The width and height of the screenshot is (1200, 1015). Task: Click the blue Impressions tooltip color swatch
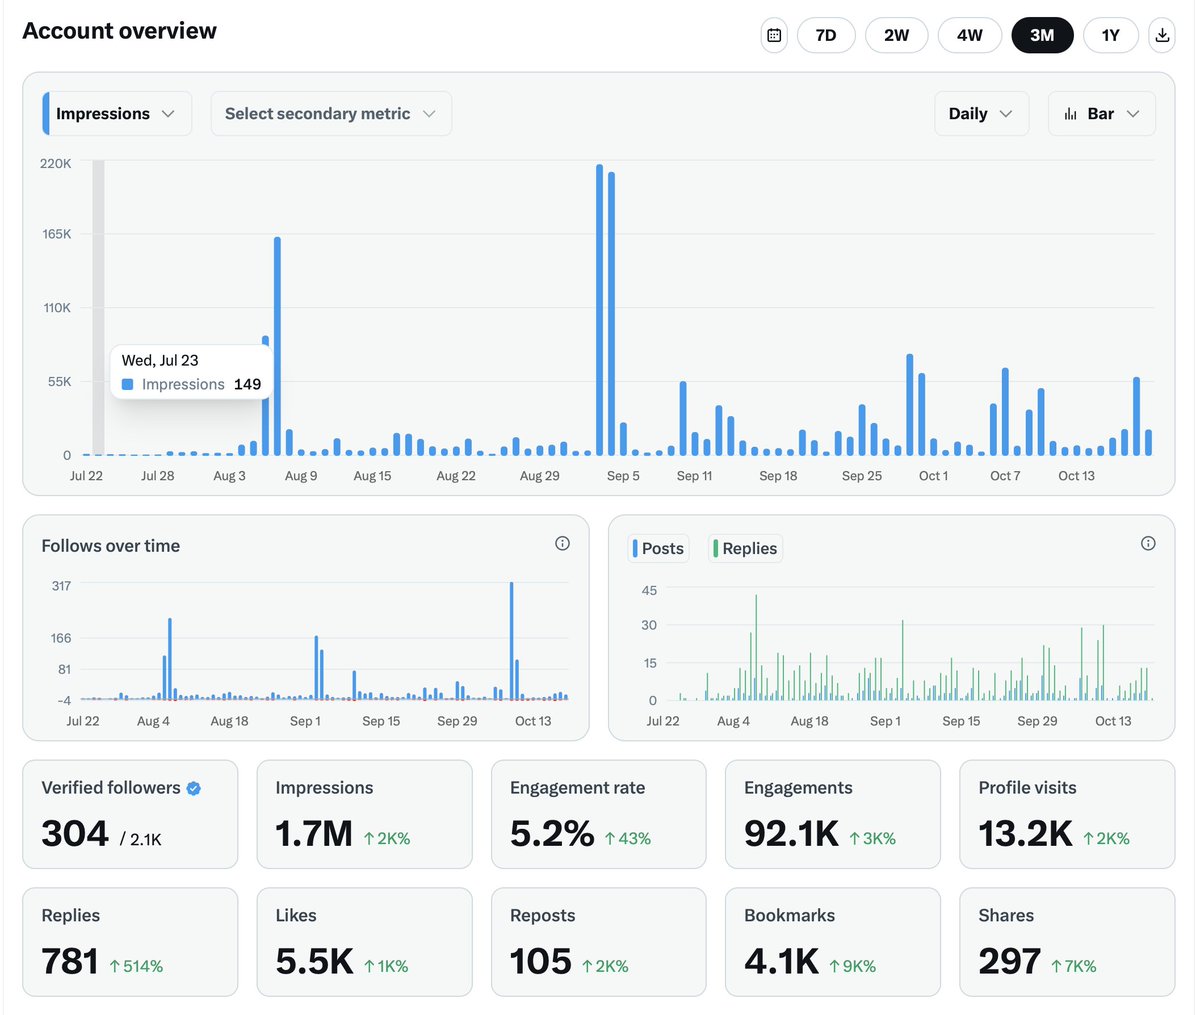pyautogui.click(x=128, y=384)
